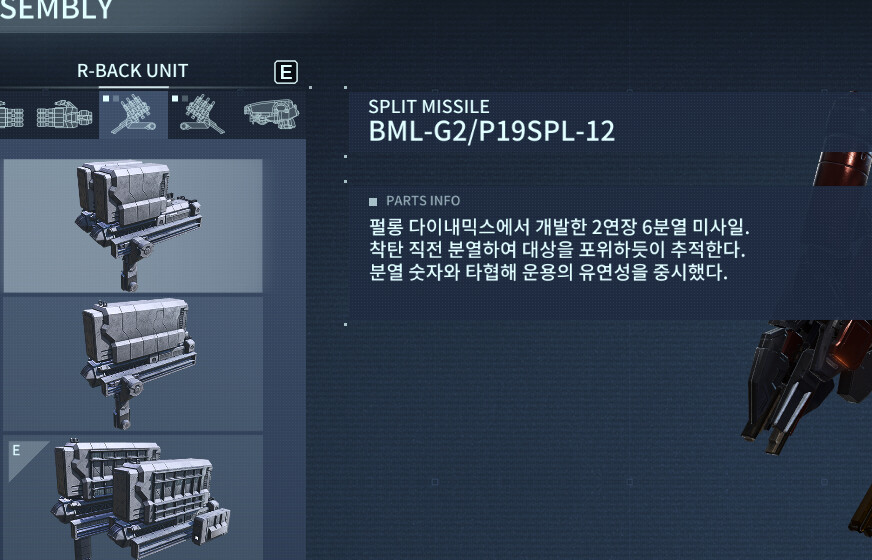This screenshot has height=560, width=872.
Task: Choose the fully visible hand-shaped arm unit icon
Action: 64,115
